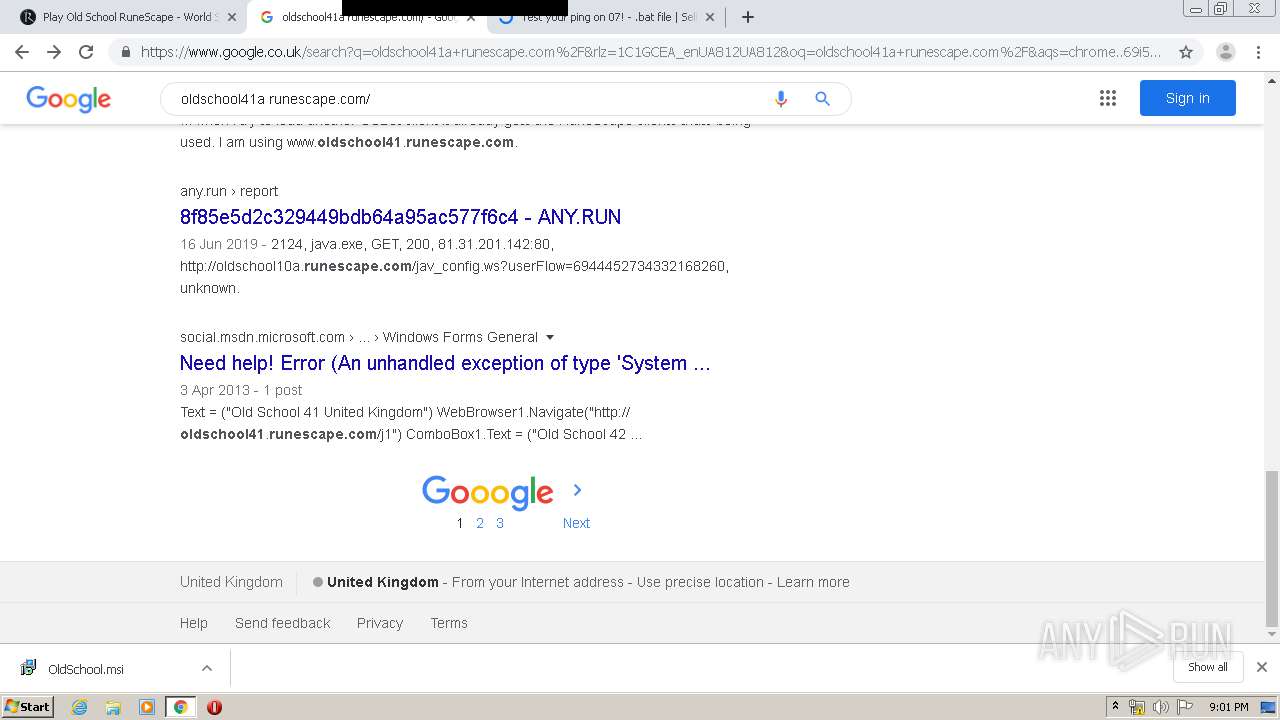Open the media player taskbar icon
The width and height of the screenshot is (1280, 720).
147,707
